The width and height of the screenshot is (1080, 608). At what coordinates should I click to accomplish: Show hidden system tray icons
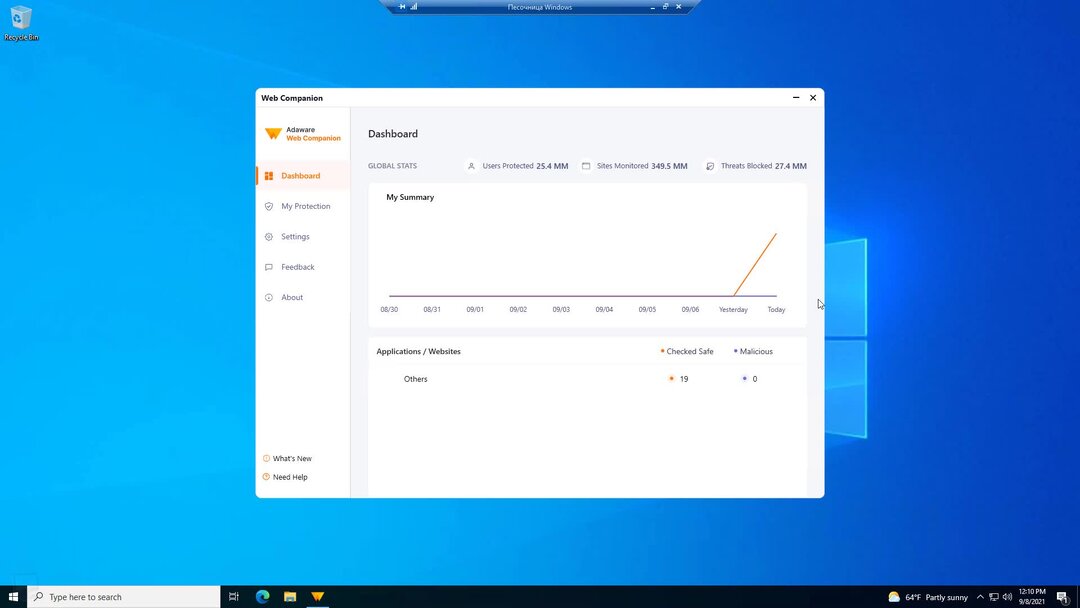(980, 597)
